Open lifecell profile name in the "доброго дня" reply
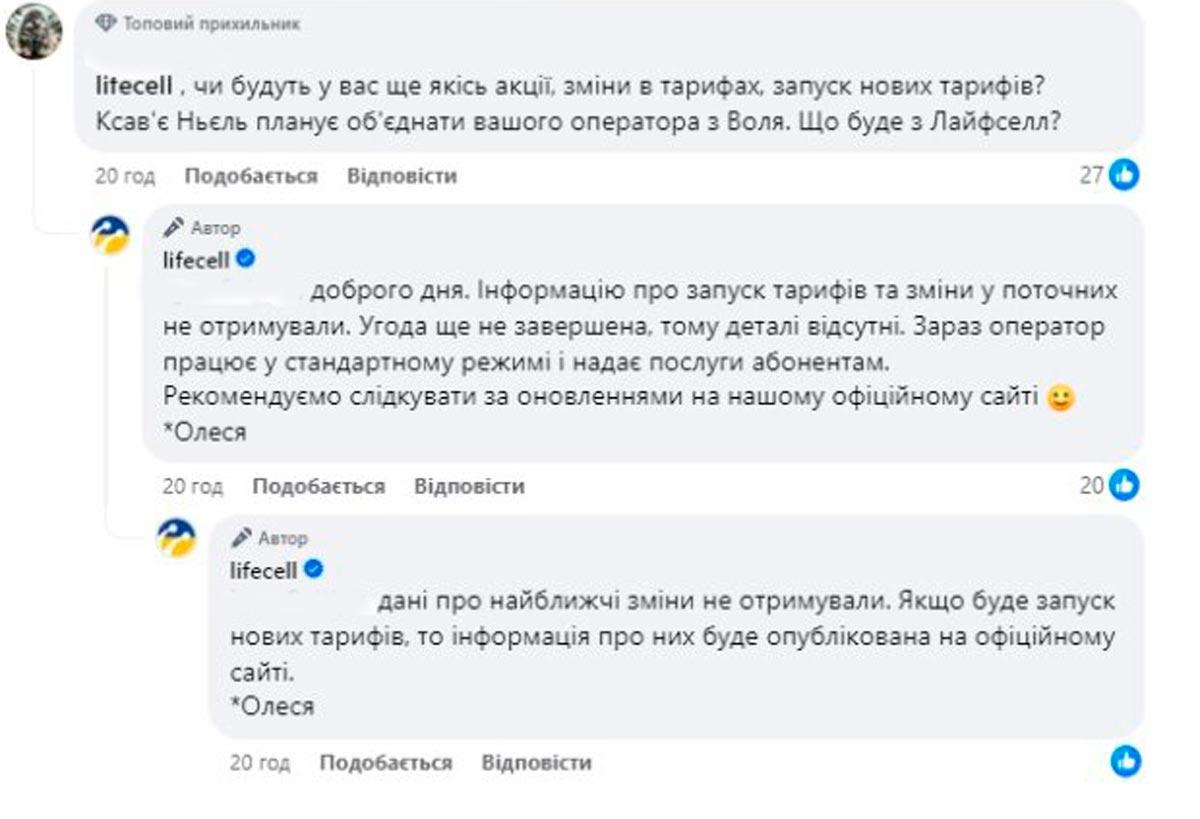Screen dimensions: 1200x819 [196, 261]
